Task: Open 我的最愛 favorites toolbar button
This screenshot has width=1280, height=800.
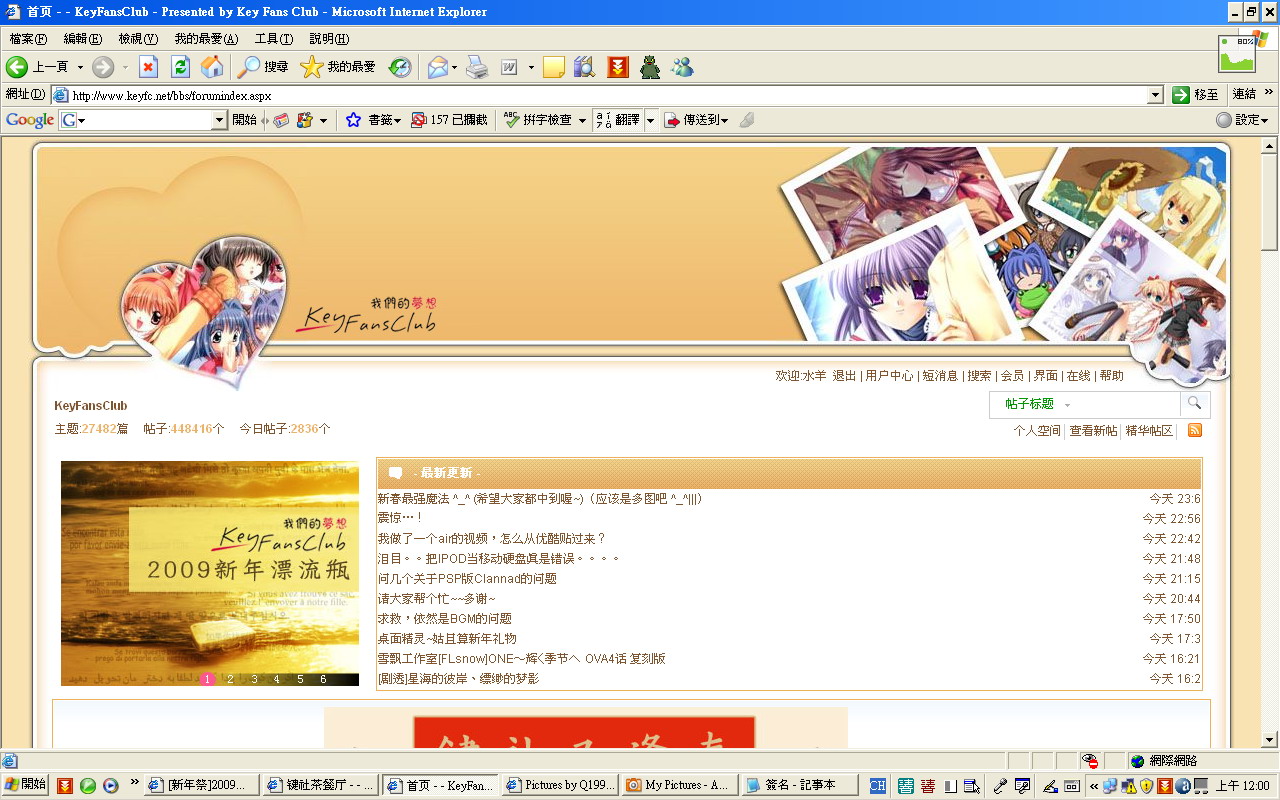Action: pyautogui.click(x=338, y=67)
